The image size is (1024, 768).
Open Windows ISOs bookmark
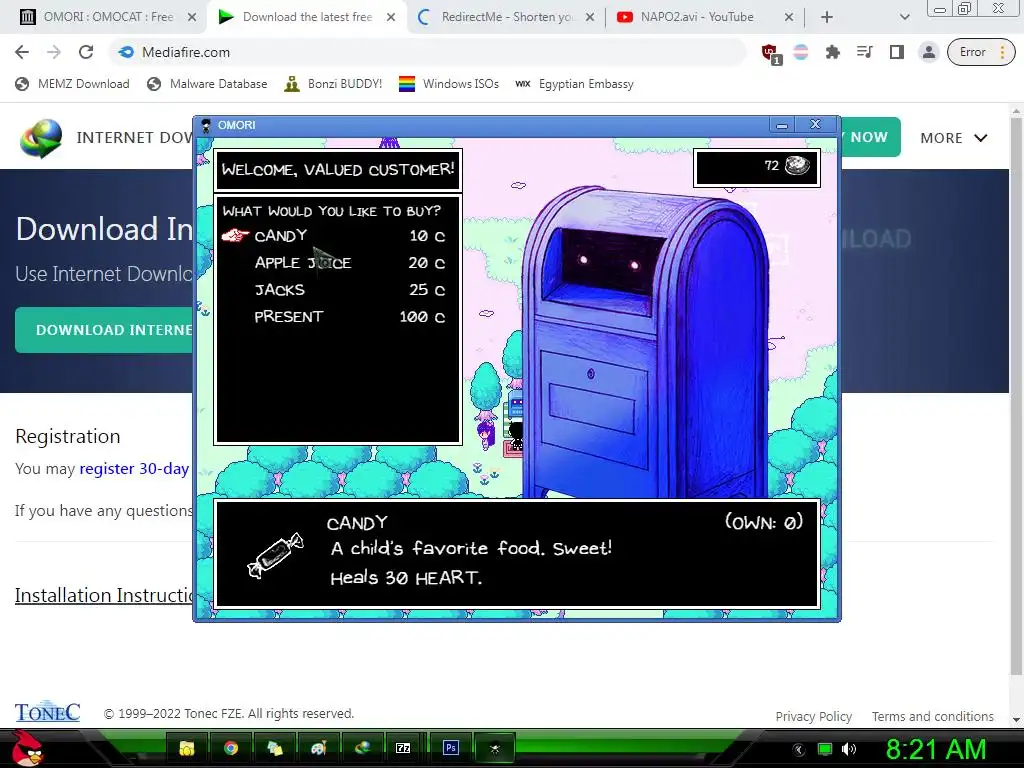tap(449, 84)
